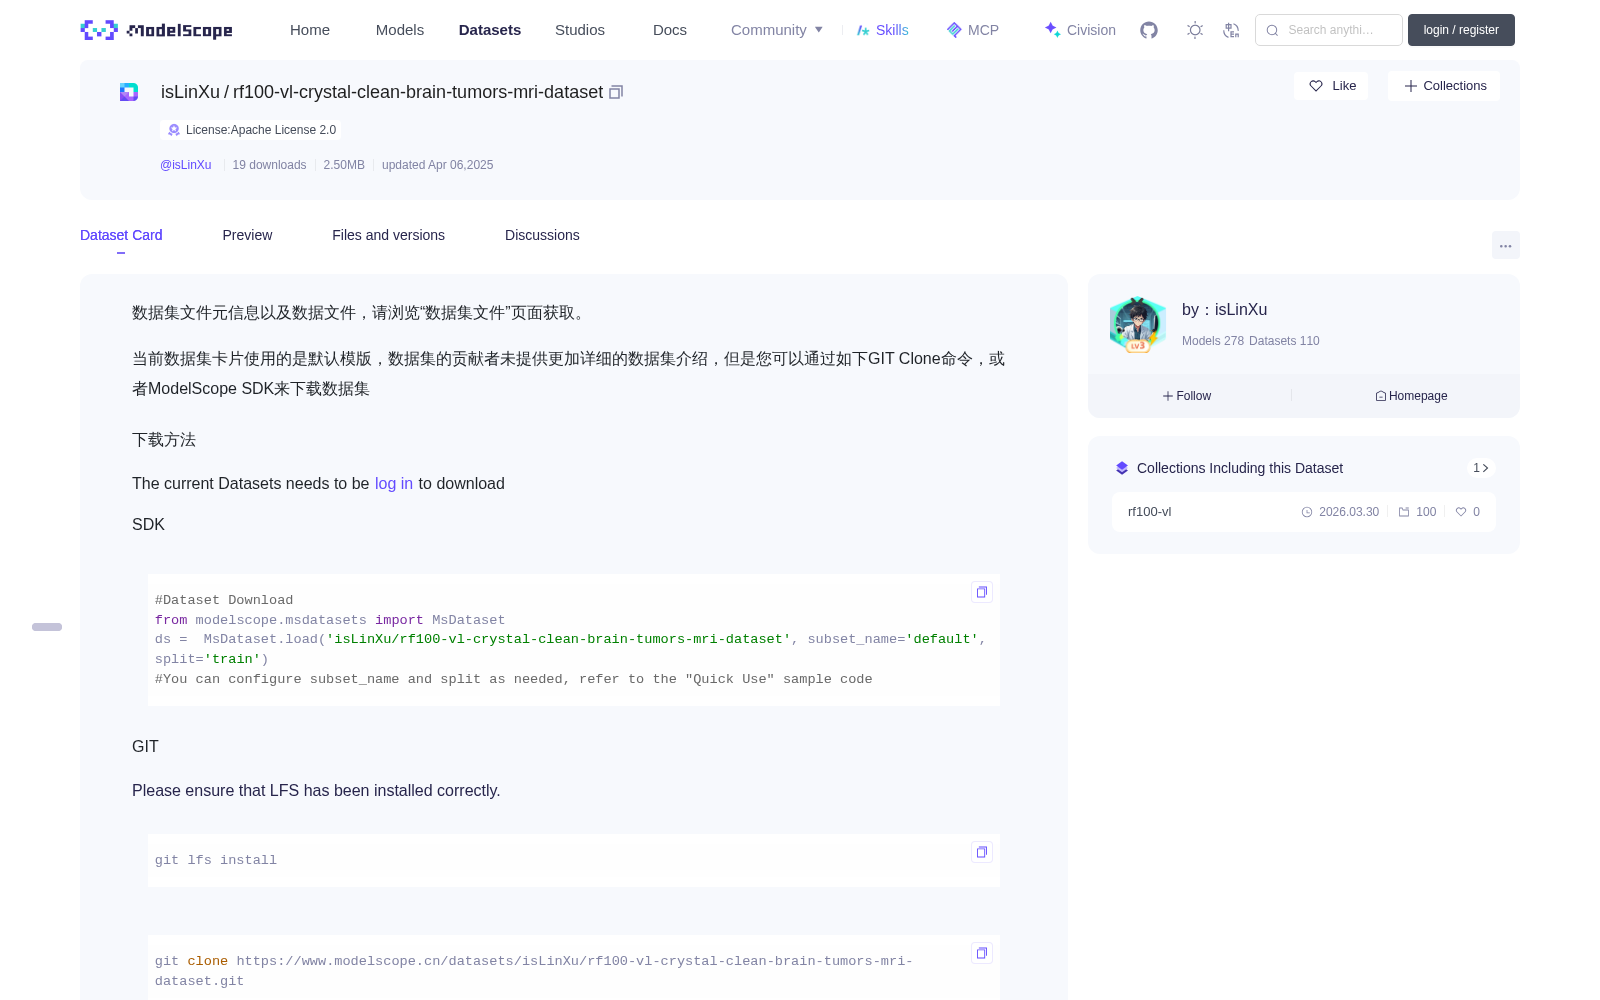Add dataset to Collections
The width and height of the screenshot is (1600, 1000).
pos(1444,86)
